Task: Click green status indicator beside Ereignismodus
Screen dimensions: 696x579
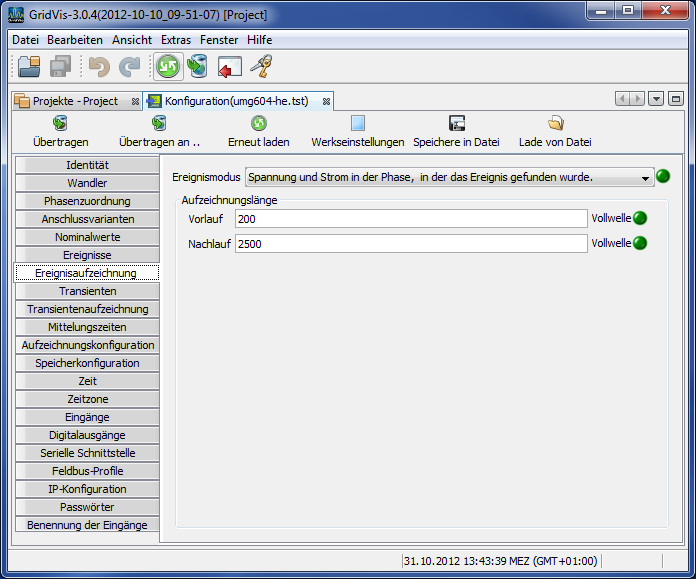Action: coord(663,176)
